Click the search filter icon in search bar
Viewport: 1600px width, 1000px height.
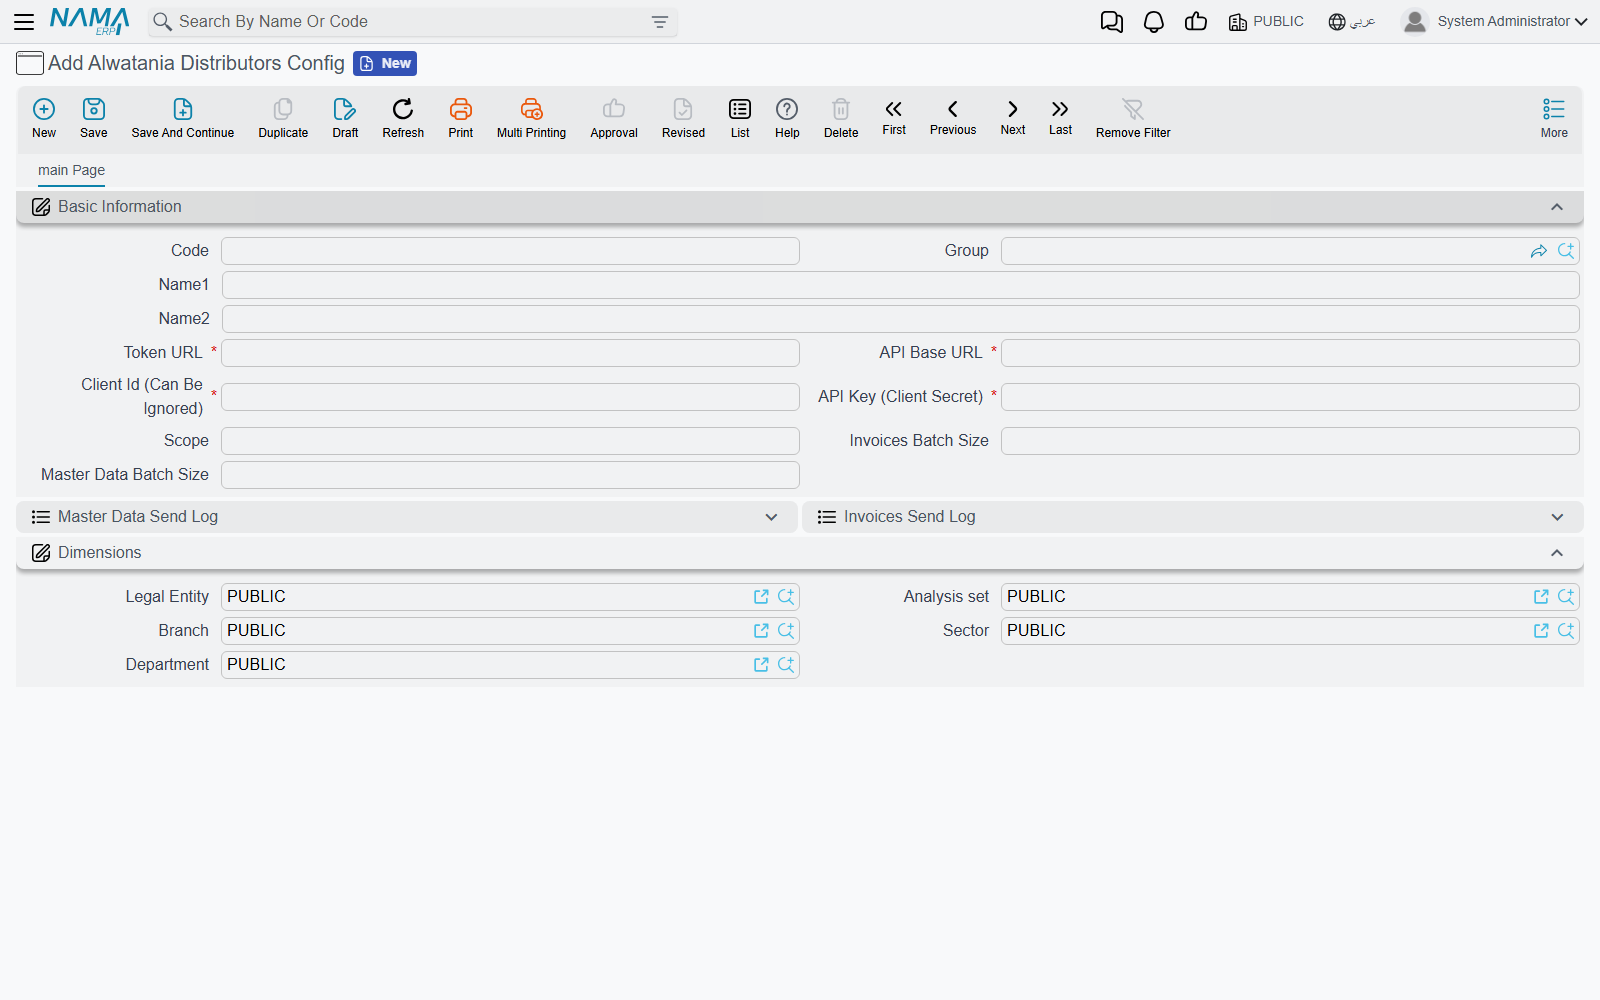tap(660, 22)
